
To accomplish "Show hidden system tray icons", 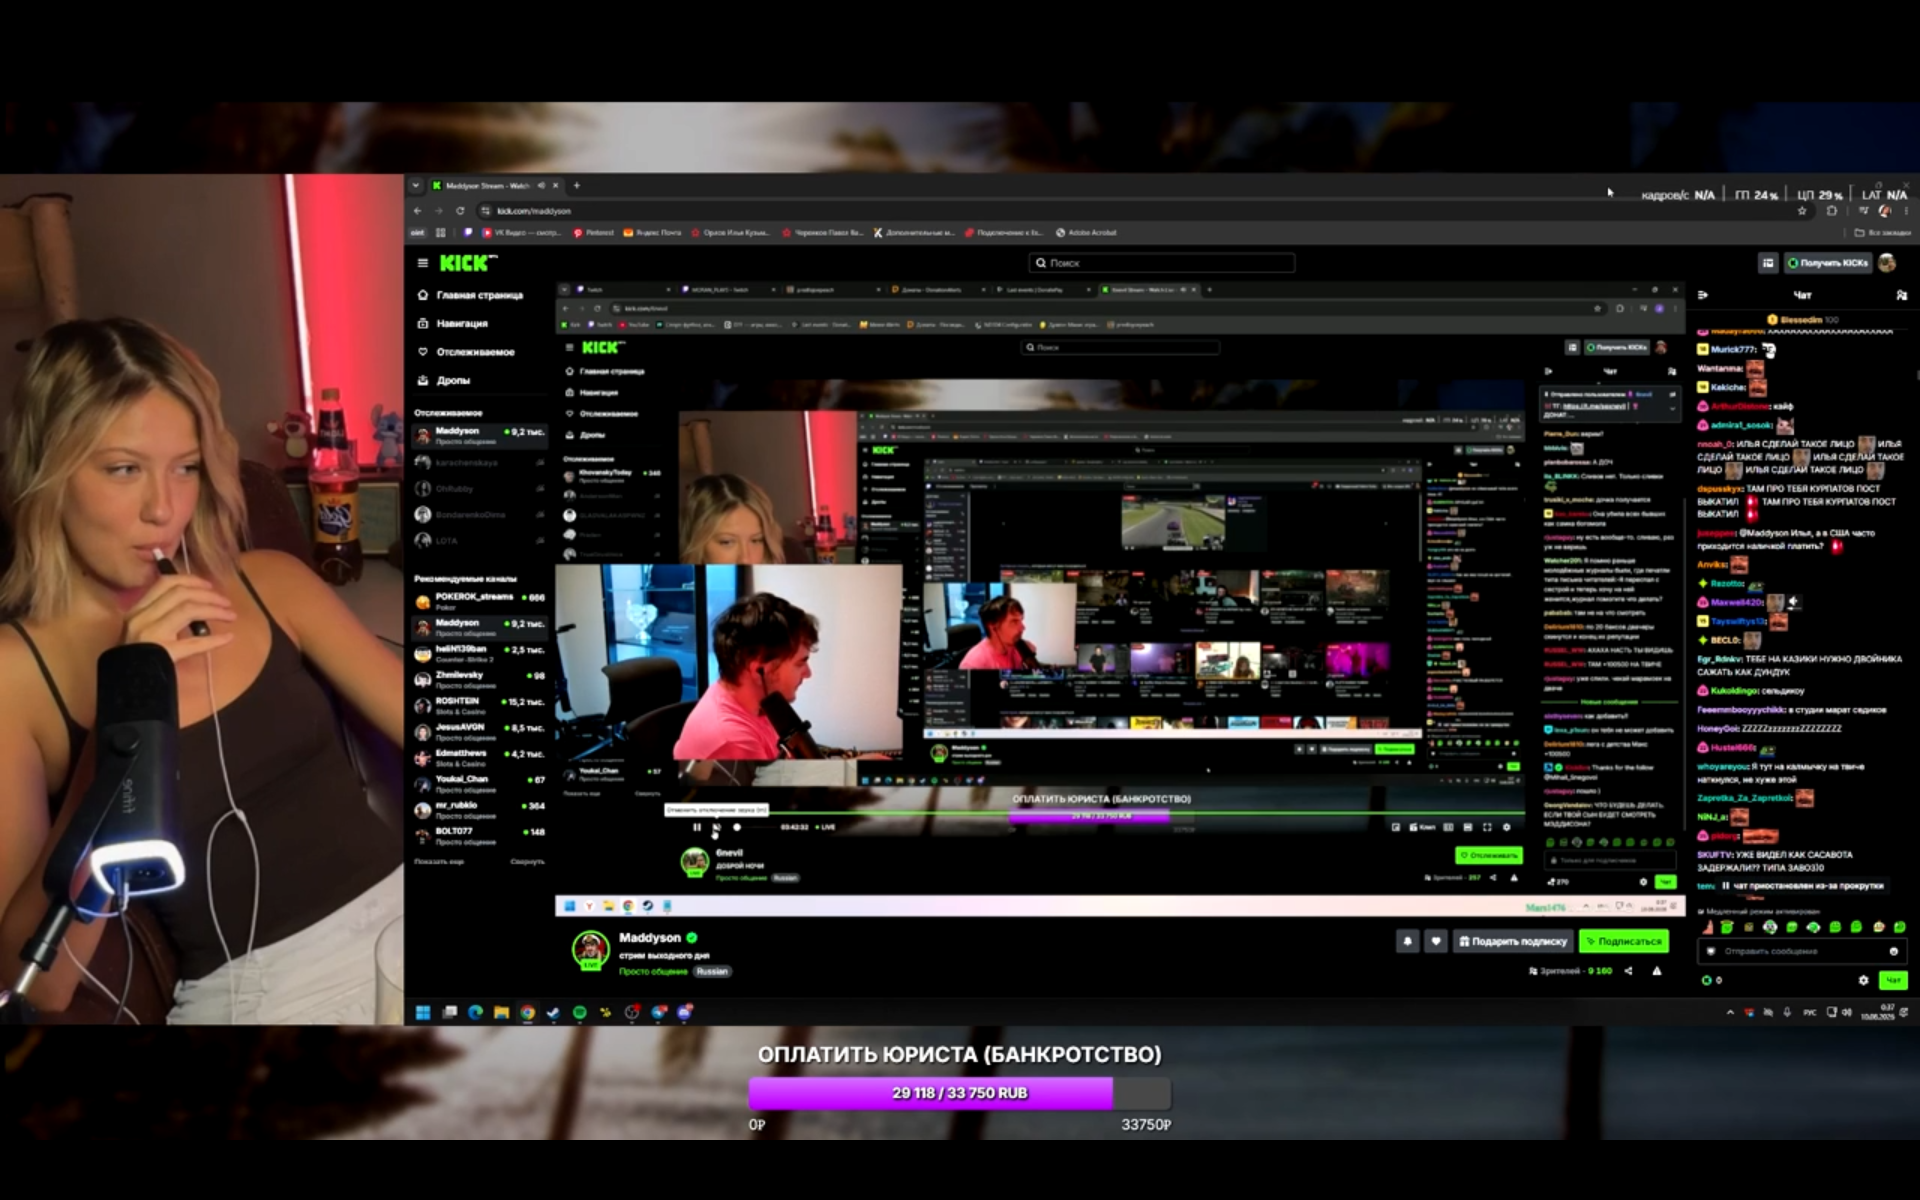I will (1730, 1012).
